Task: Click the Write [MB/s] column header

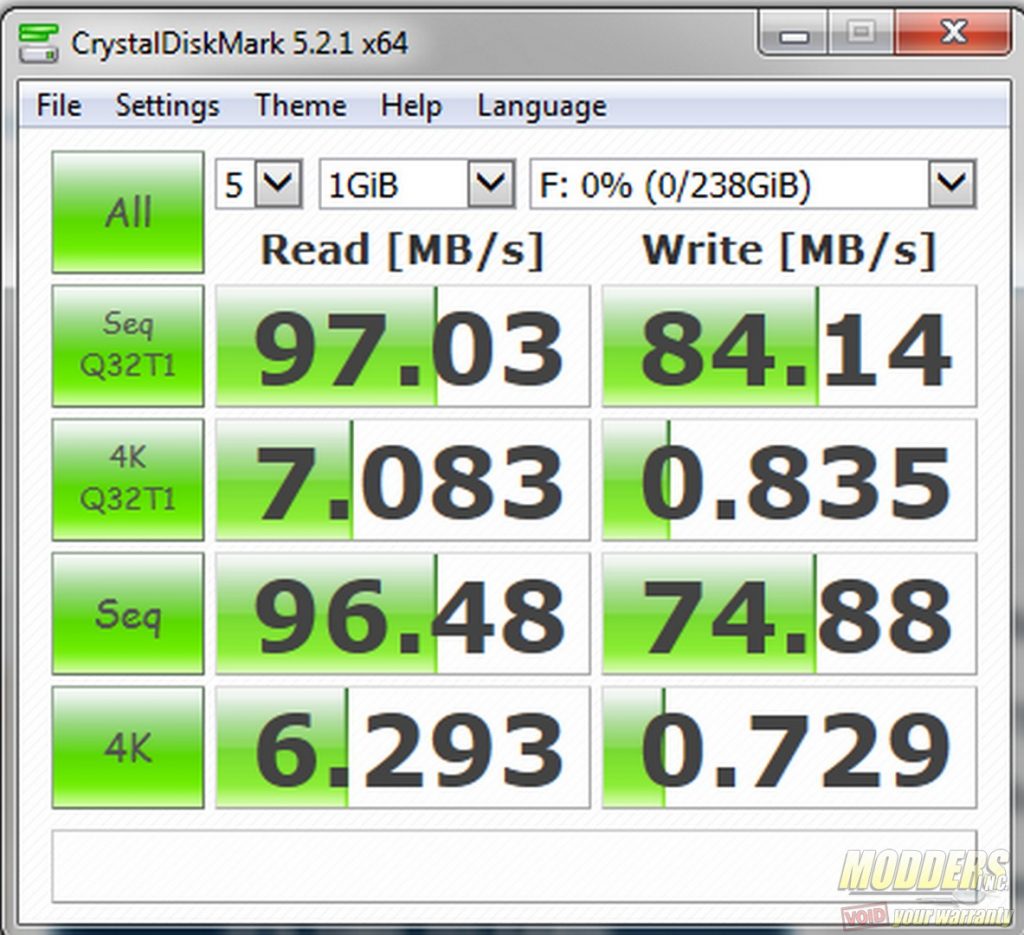Action: (x=789, y=250)
